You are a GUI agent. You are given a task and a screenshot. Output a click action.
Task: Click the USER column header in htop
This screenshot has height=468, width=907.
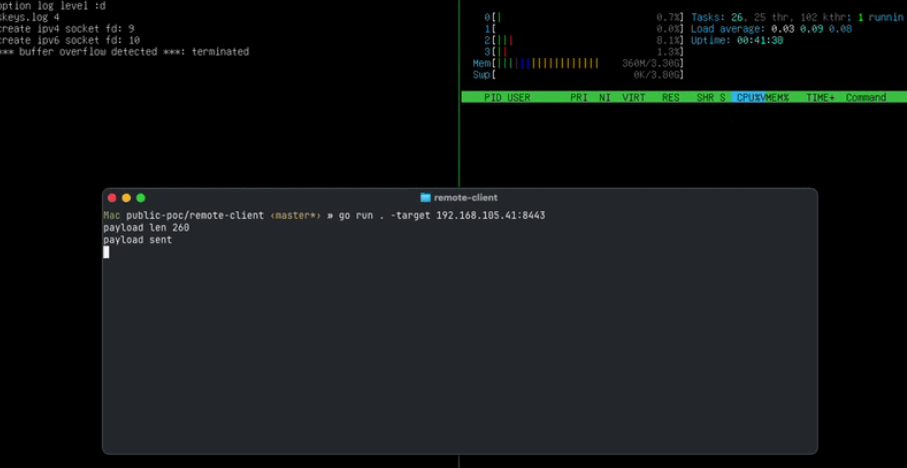[519, 98]
